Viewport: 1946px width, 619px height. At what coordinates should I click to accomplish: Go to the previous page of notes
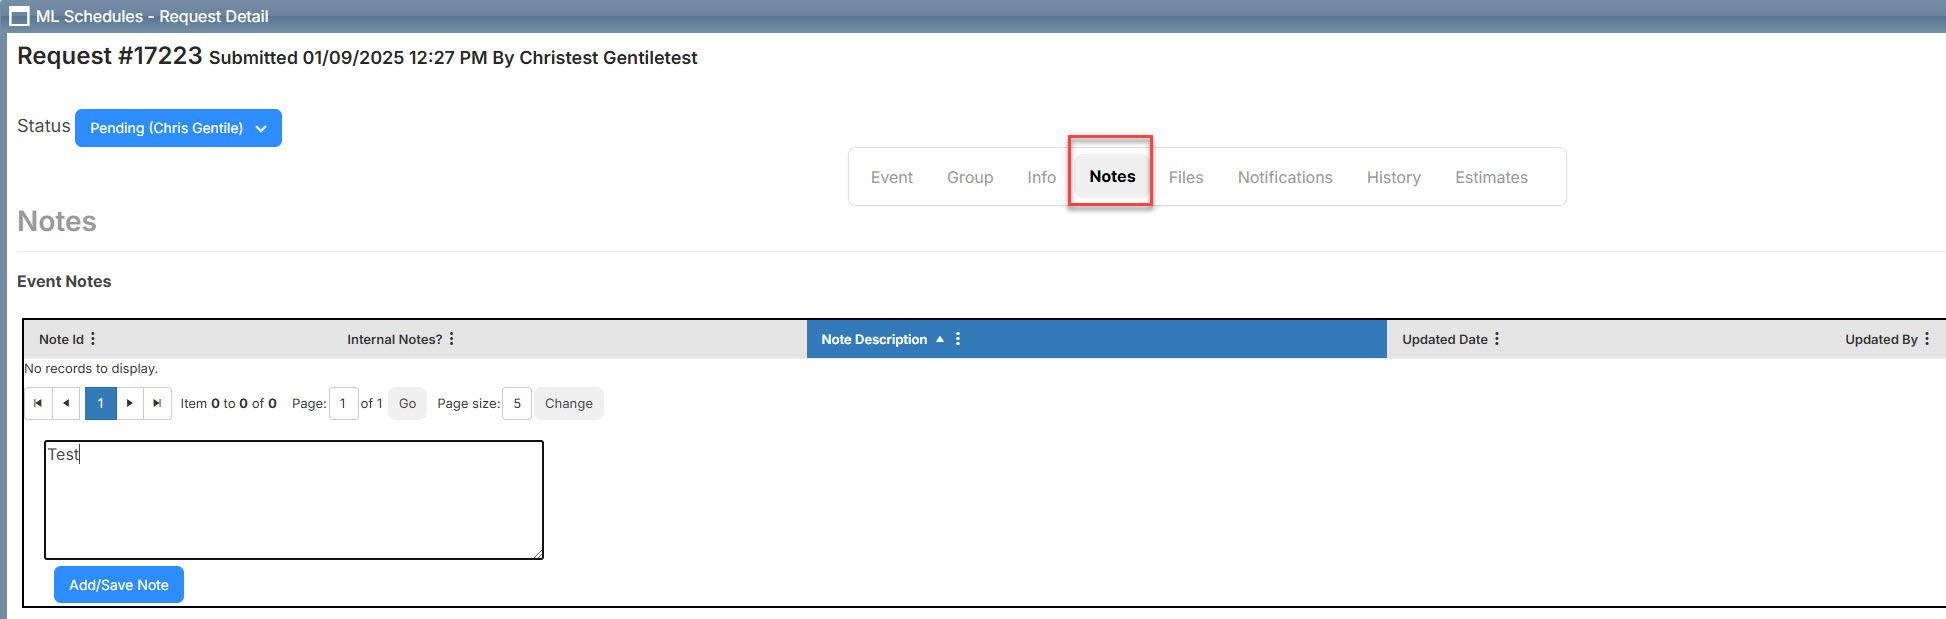tap(66, 403)
